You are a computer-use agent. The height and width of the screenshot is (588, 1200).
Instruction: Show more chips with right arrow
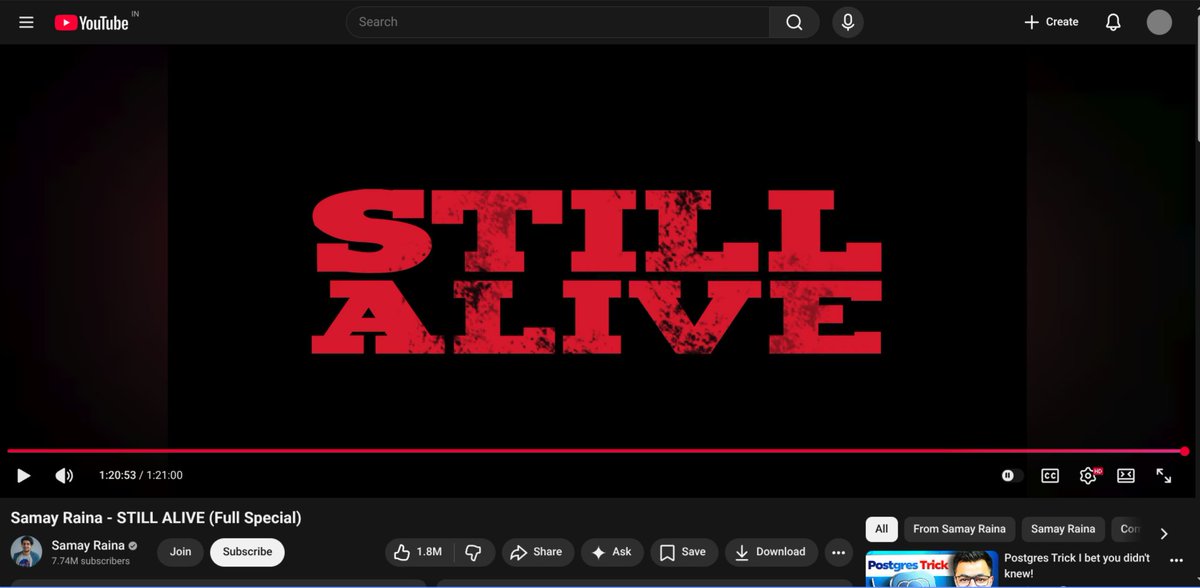click(x=1164, y=533)
